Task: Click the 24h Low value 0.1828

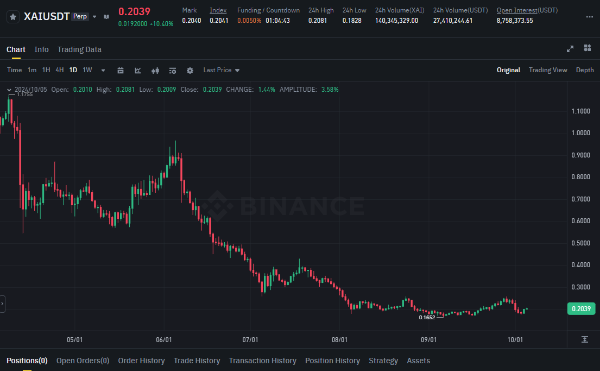Action: 352,21
